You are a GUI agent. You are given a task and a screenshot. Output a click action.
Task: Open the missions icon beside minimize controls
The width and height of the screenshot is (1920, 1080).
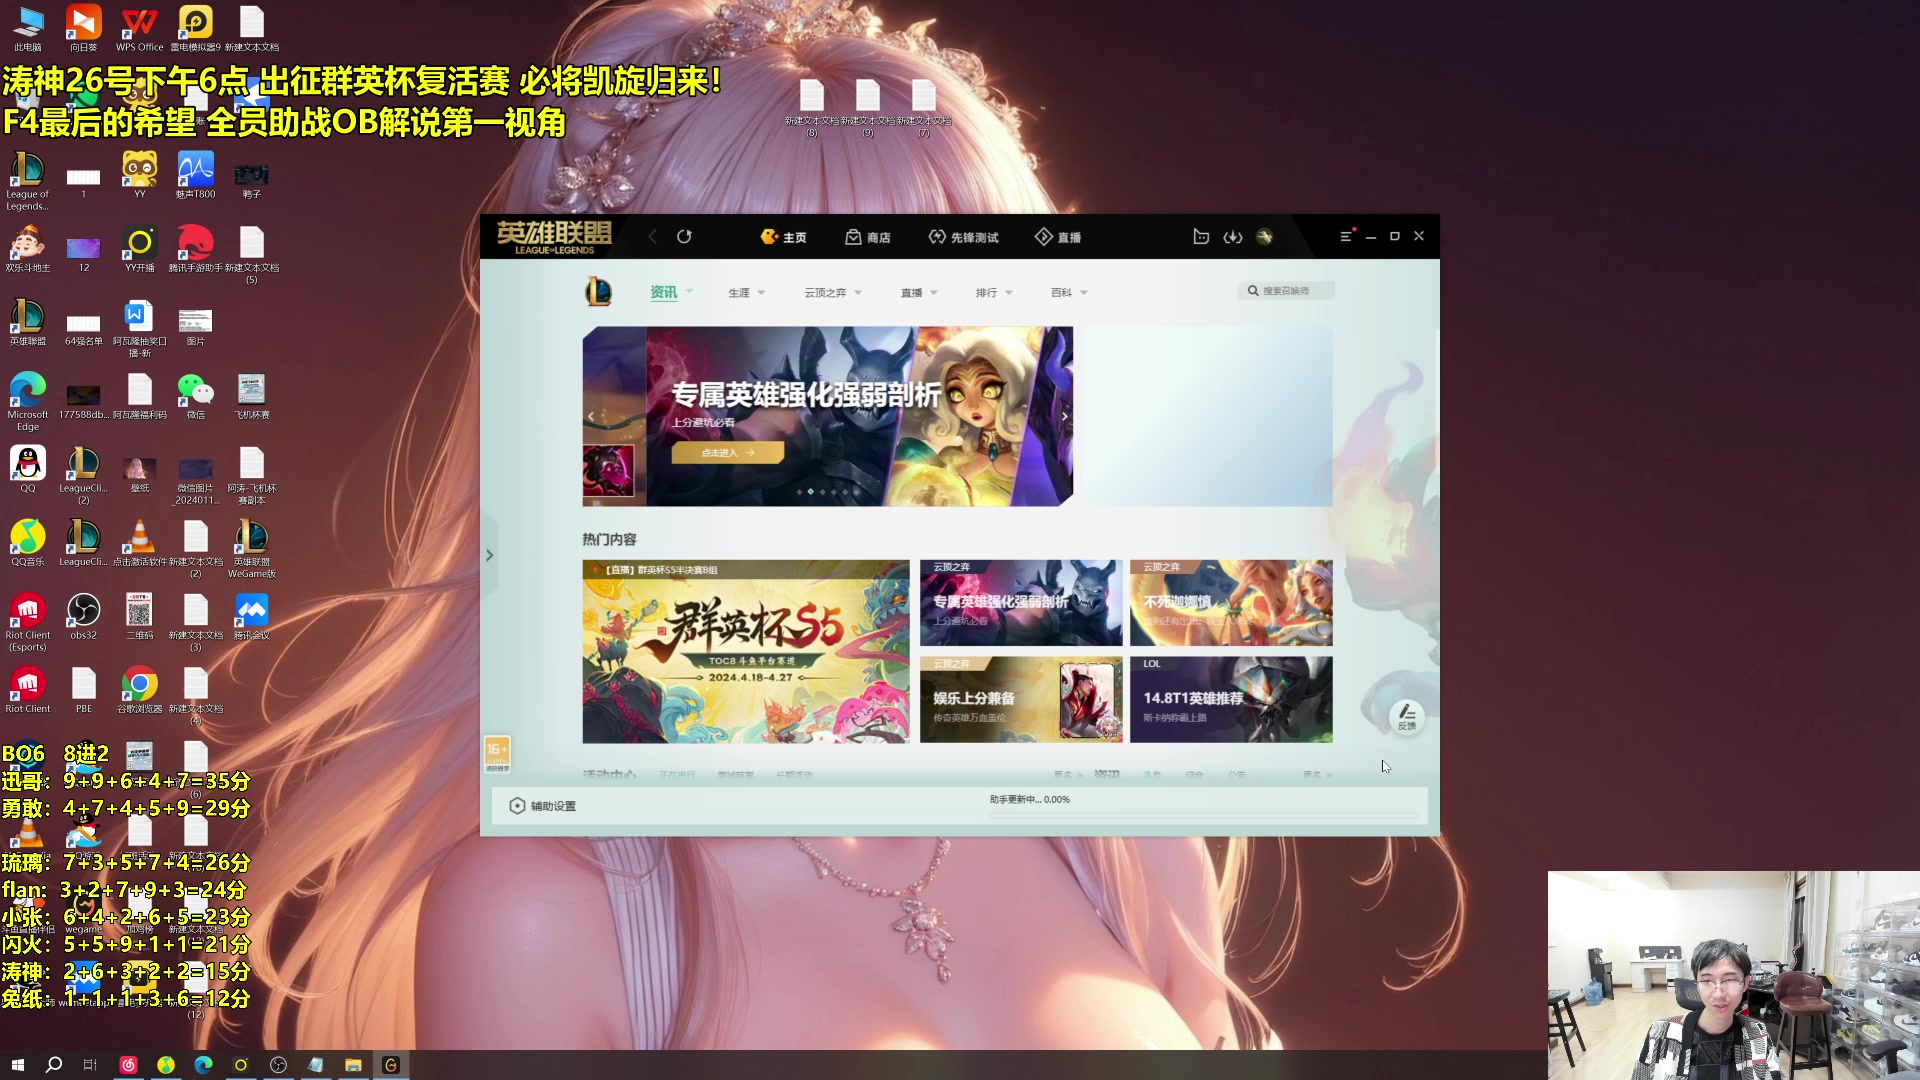(x=1200, y=237)
